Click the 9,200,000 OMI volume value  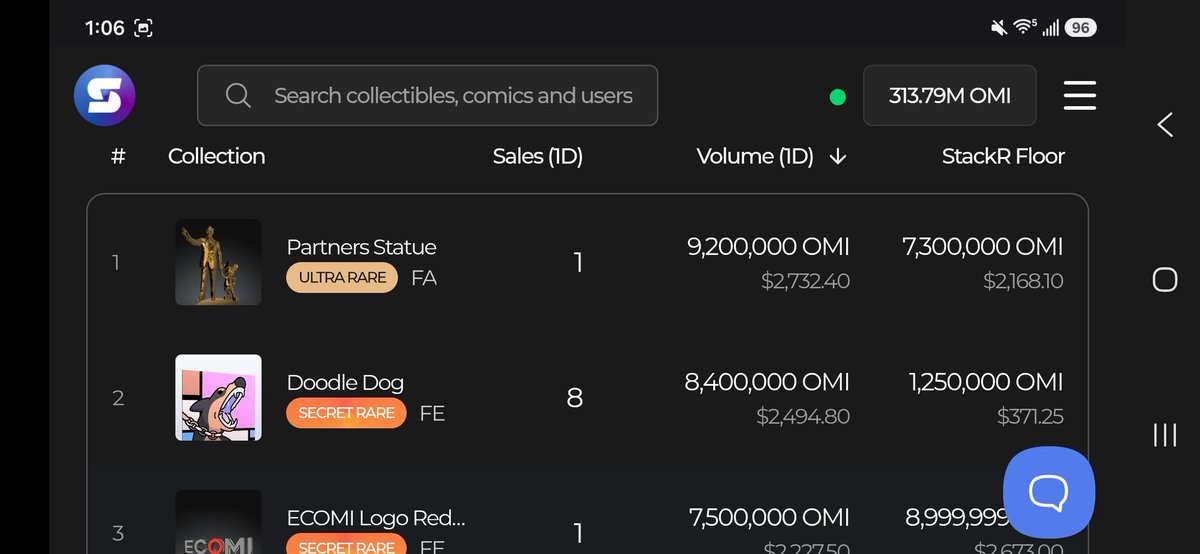768,246
